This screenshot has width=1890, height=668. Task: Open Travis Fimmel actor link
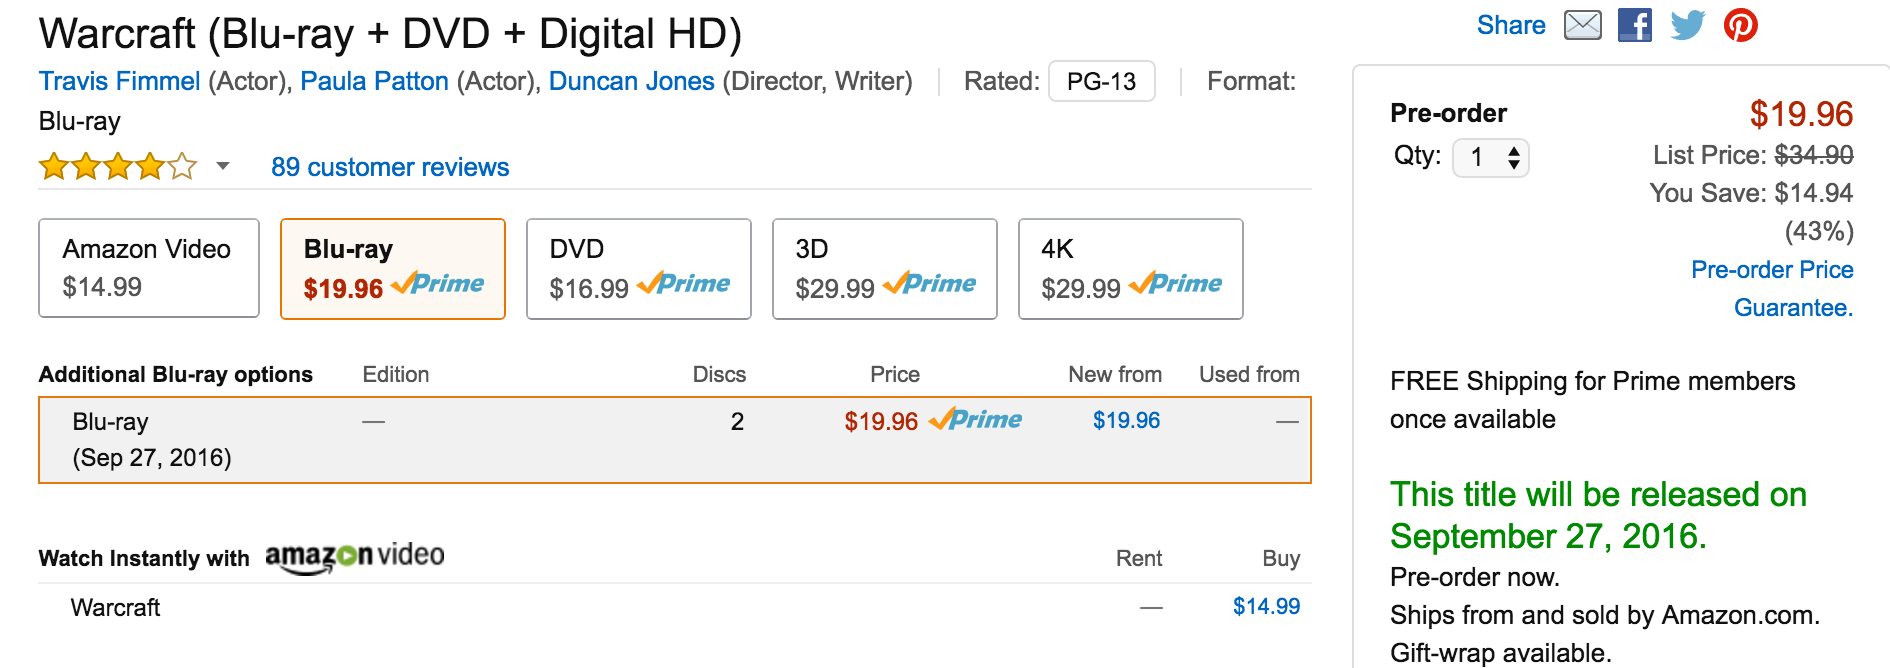[119, 81]
